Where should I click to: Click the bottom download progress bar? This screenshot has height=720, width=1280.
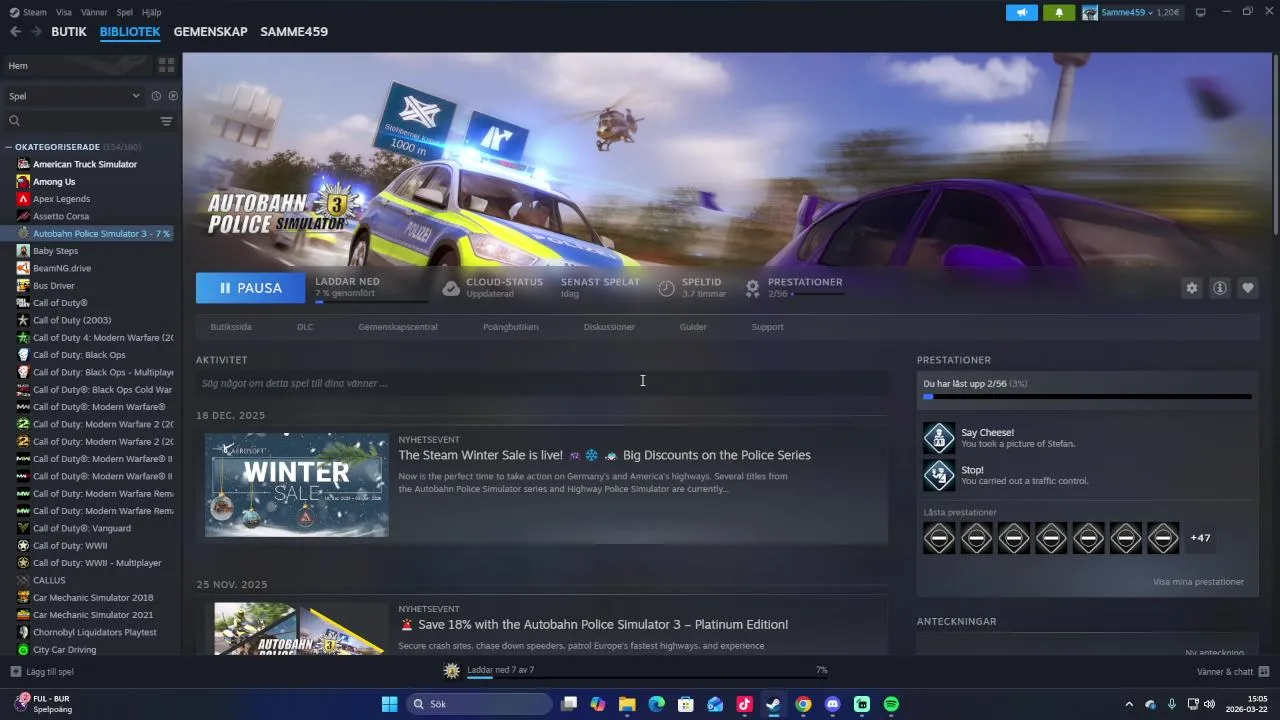(x=648, y=677)
